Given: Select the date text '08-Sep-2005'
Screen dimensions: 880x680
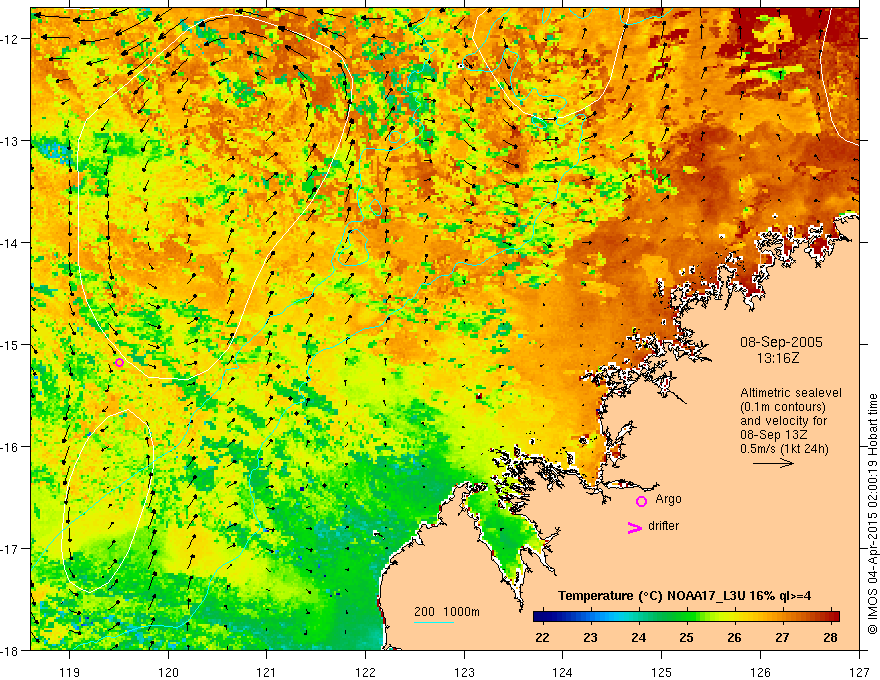Looking at the screenshot, I should click(781, 342).
